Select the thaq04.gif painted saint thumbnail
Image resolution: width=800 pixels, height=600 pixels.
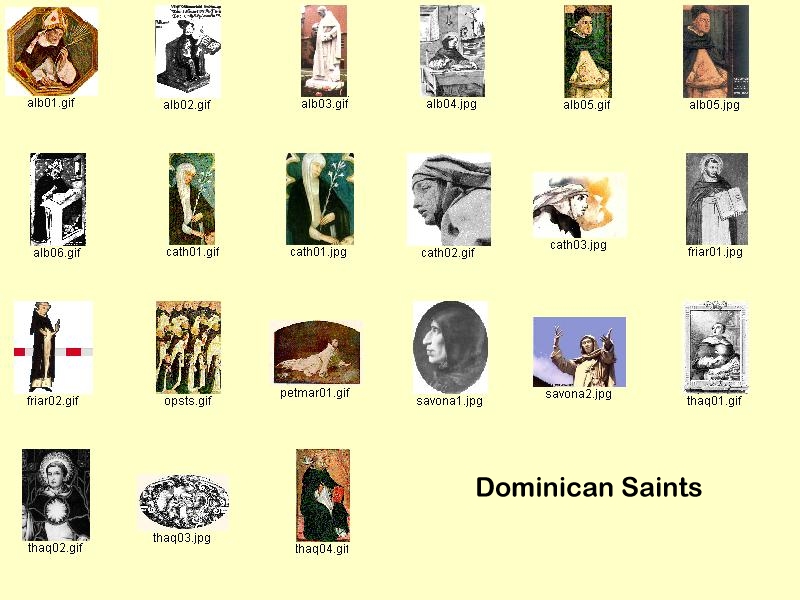(x=323, y=495)
